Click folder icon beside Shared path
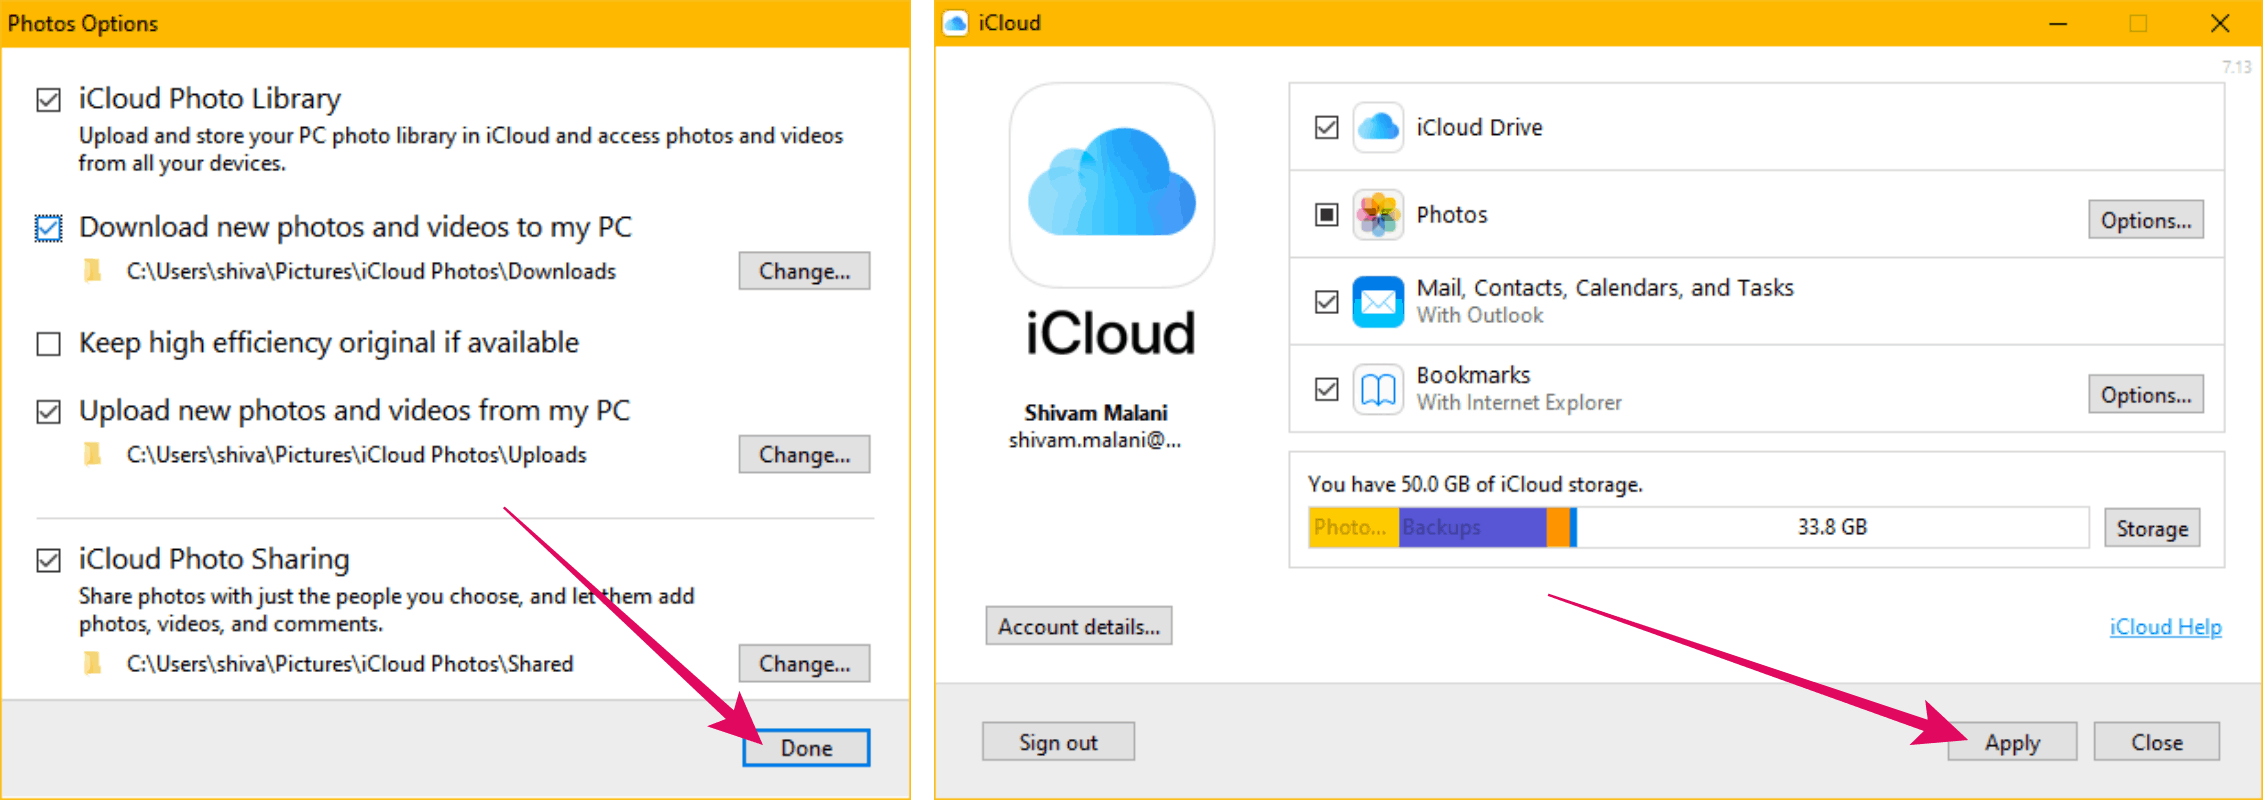Image resolution: width=2263 pixels, height=800 pixels. 93,663
